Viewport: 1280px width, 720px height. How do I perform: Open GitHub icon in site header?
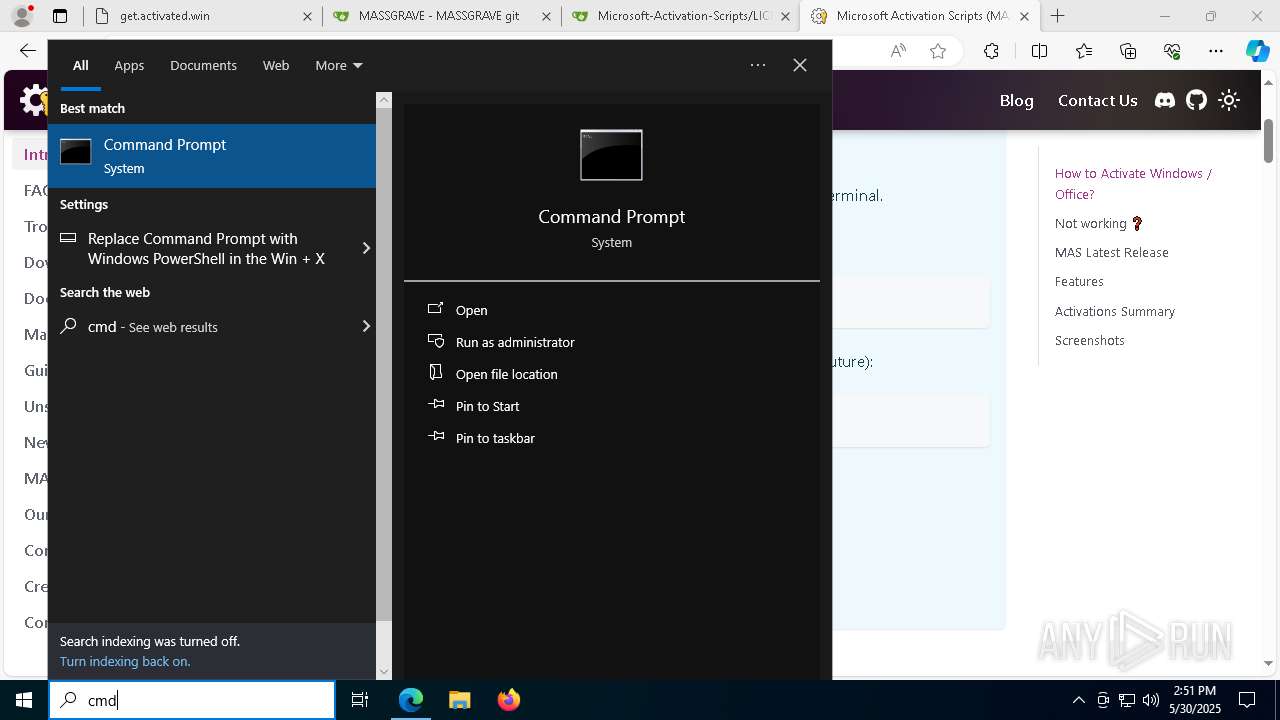[x=1197, y=100]
